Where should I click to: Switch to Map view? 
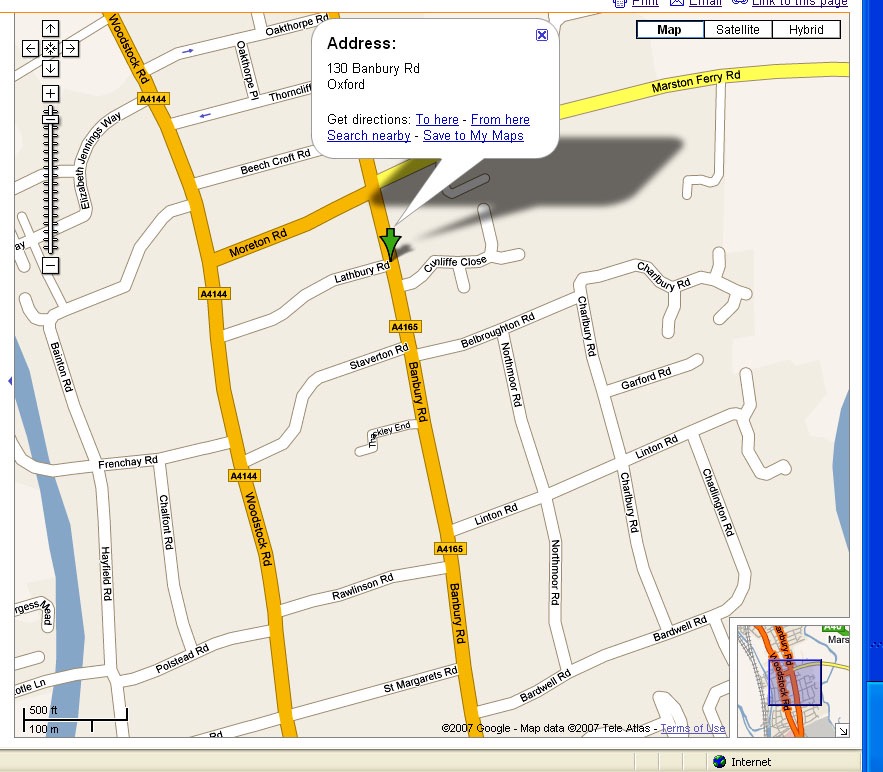(670, 29)
